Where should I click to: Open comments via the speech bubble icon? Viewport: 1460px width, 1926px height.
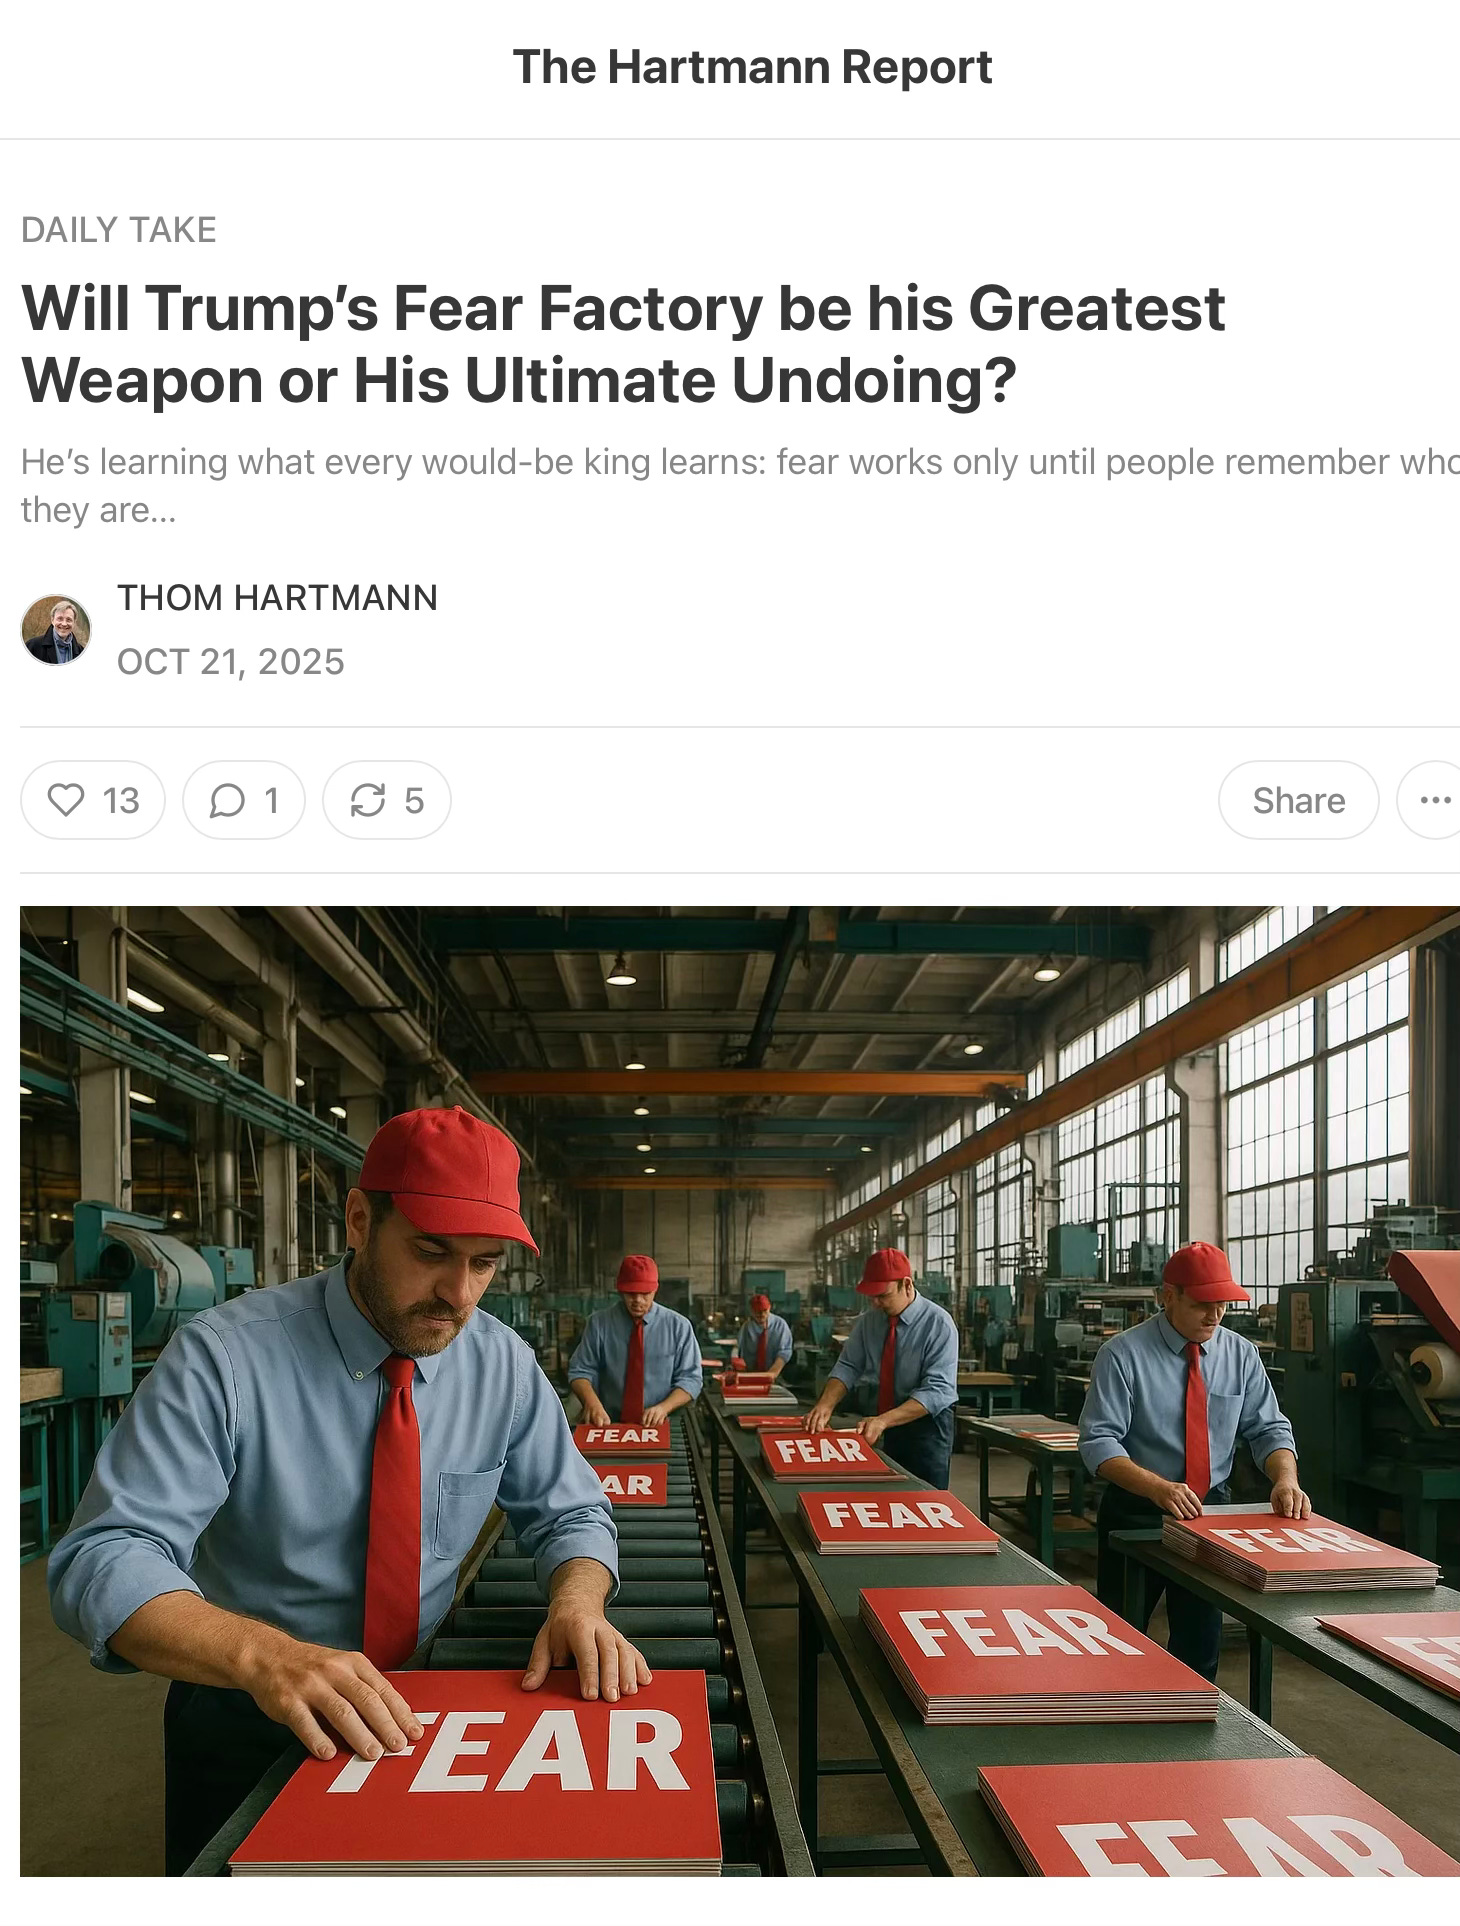227,800
